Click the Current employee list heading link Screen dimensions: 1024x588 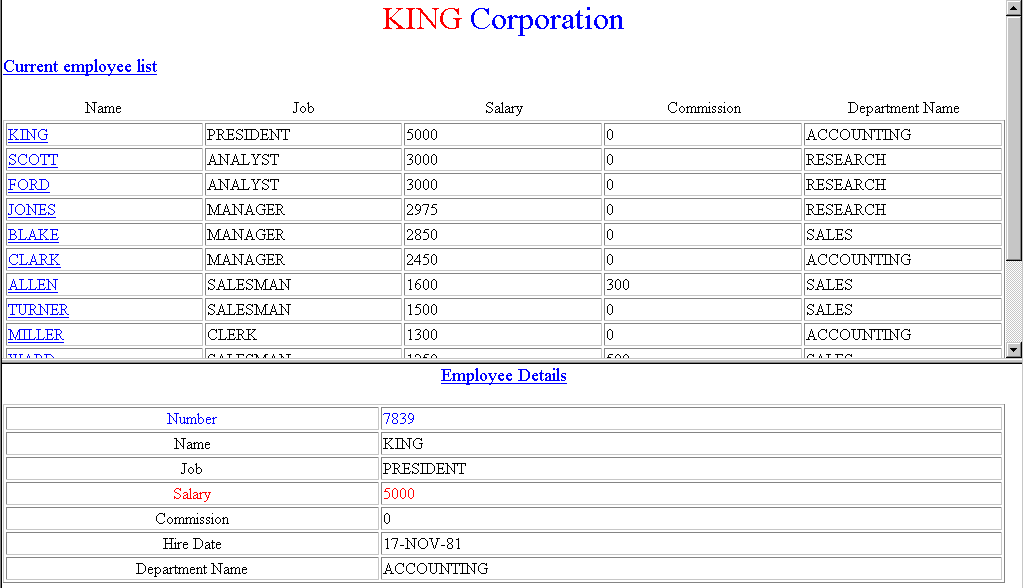[80, 67]
